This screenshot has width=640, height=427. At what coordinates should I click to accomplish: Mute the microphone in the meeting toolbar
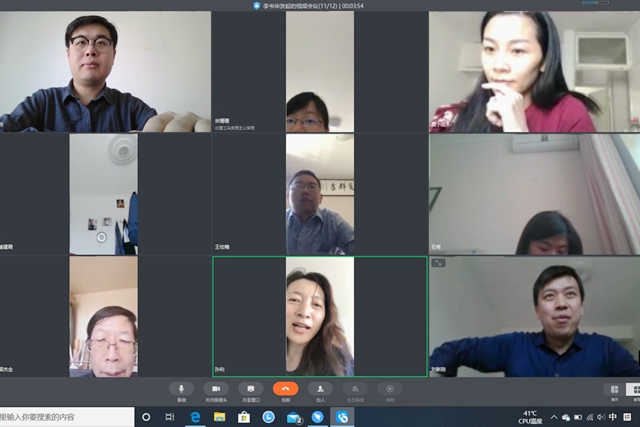coord(181,389)
